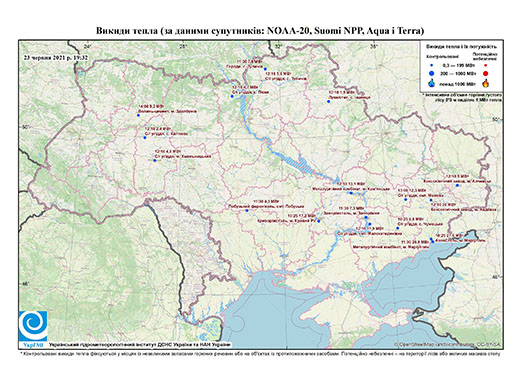520x368 pixels.
Task: Click blue marker at 15:30 7,3 МВт Запоріжжя
Action: click(366, 217)
